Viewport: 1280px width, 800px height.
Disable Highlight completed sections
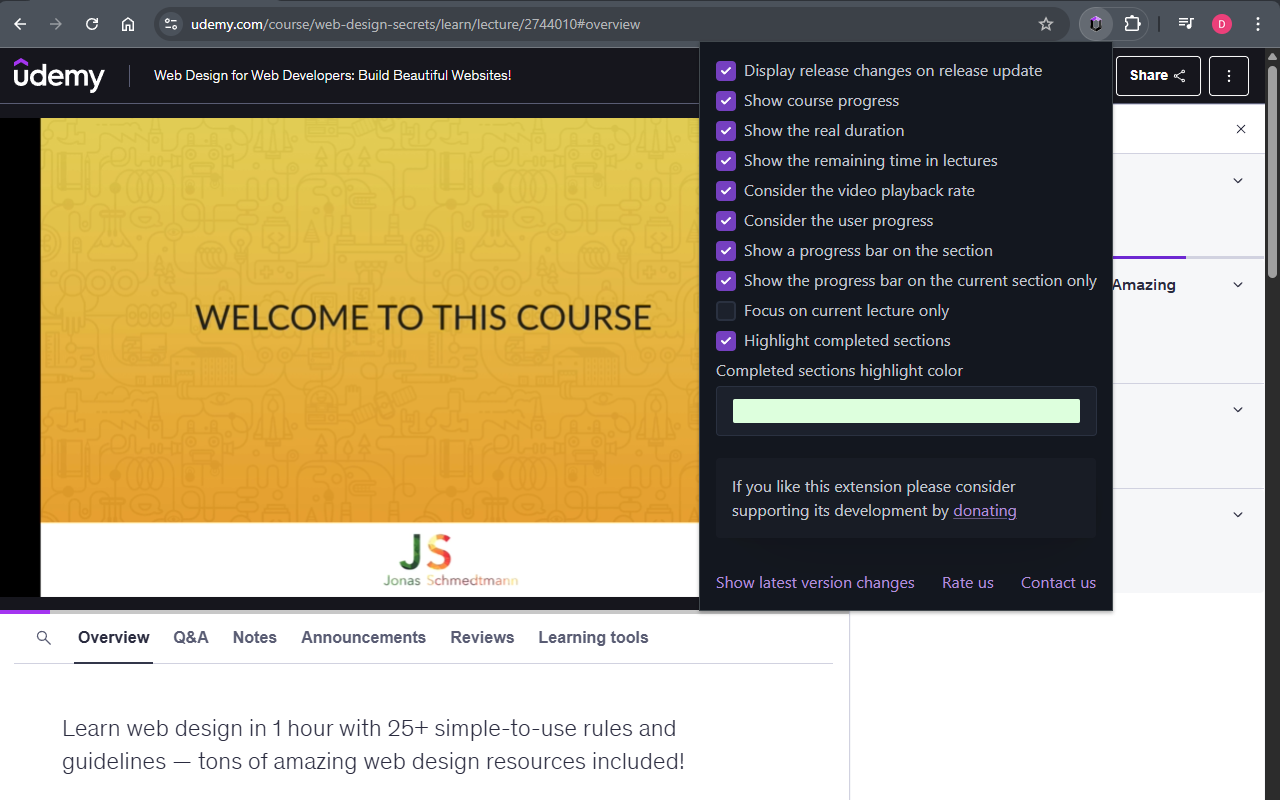coord(726,341)
